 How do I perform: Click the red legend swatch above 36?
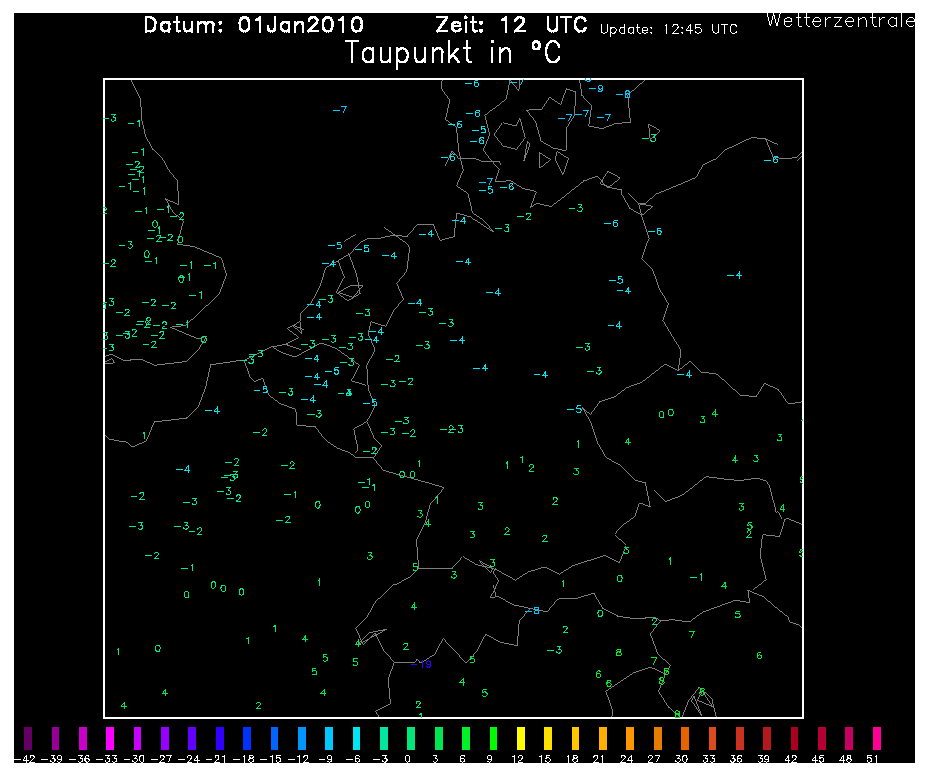pos(740,738)
